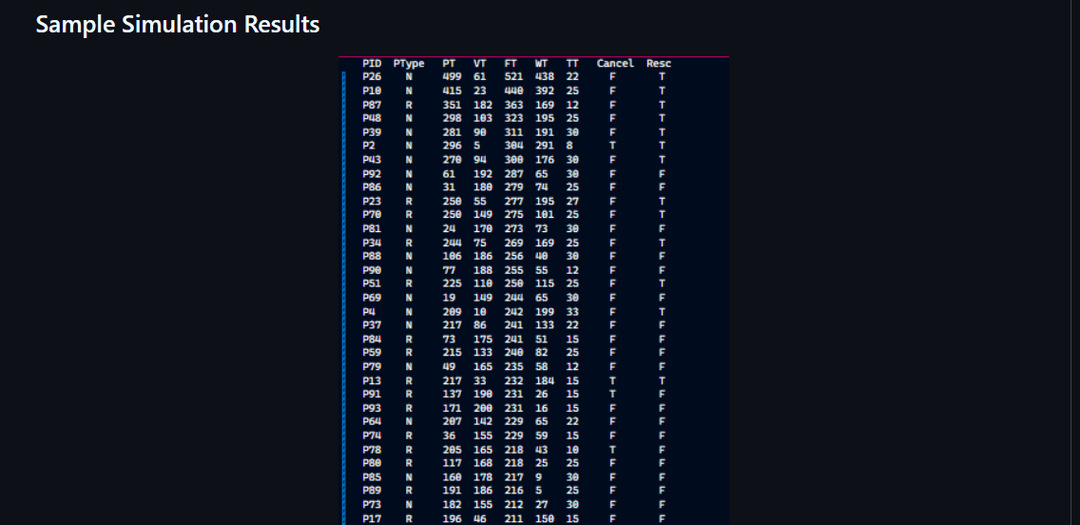Click patient ID "P79"
The image size is (1080, 525).
tap(372, 366)
